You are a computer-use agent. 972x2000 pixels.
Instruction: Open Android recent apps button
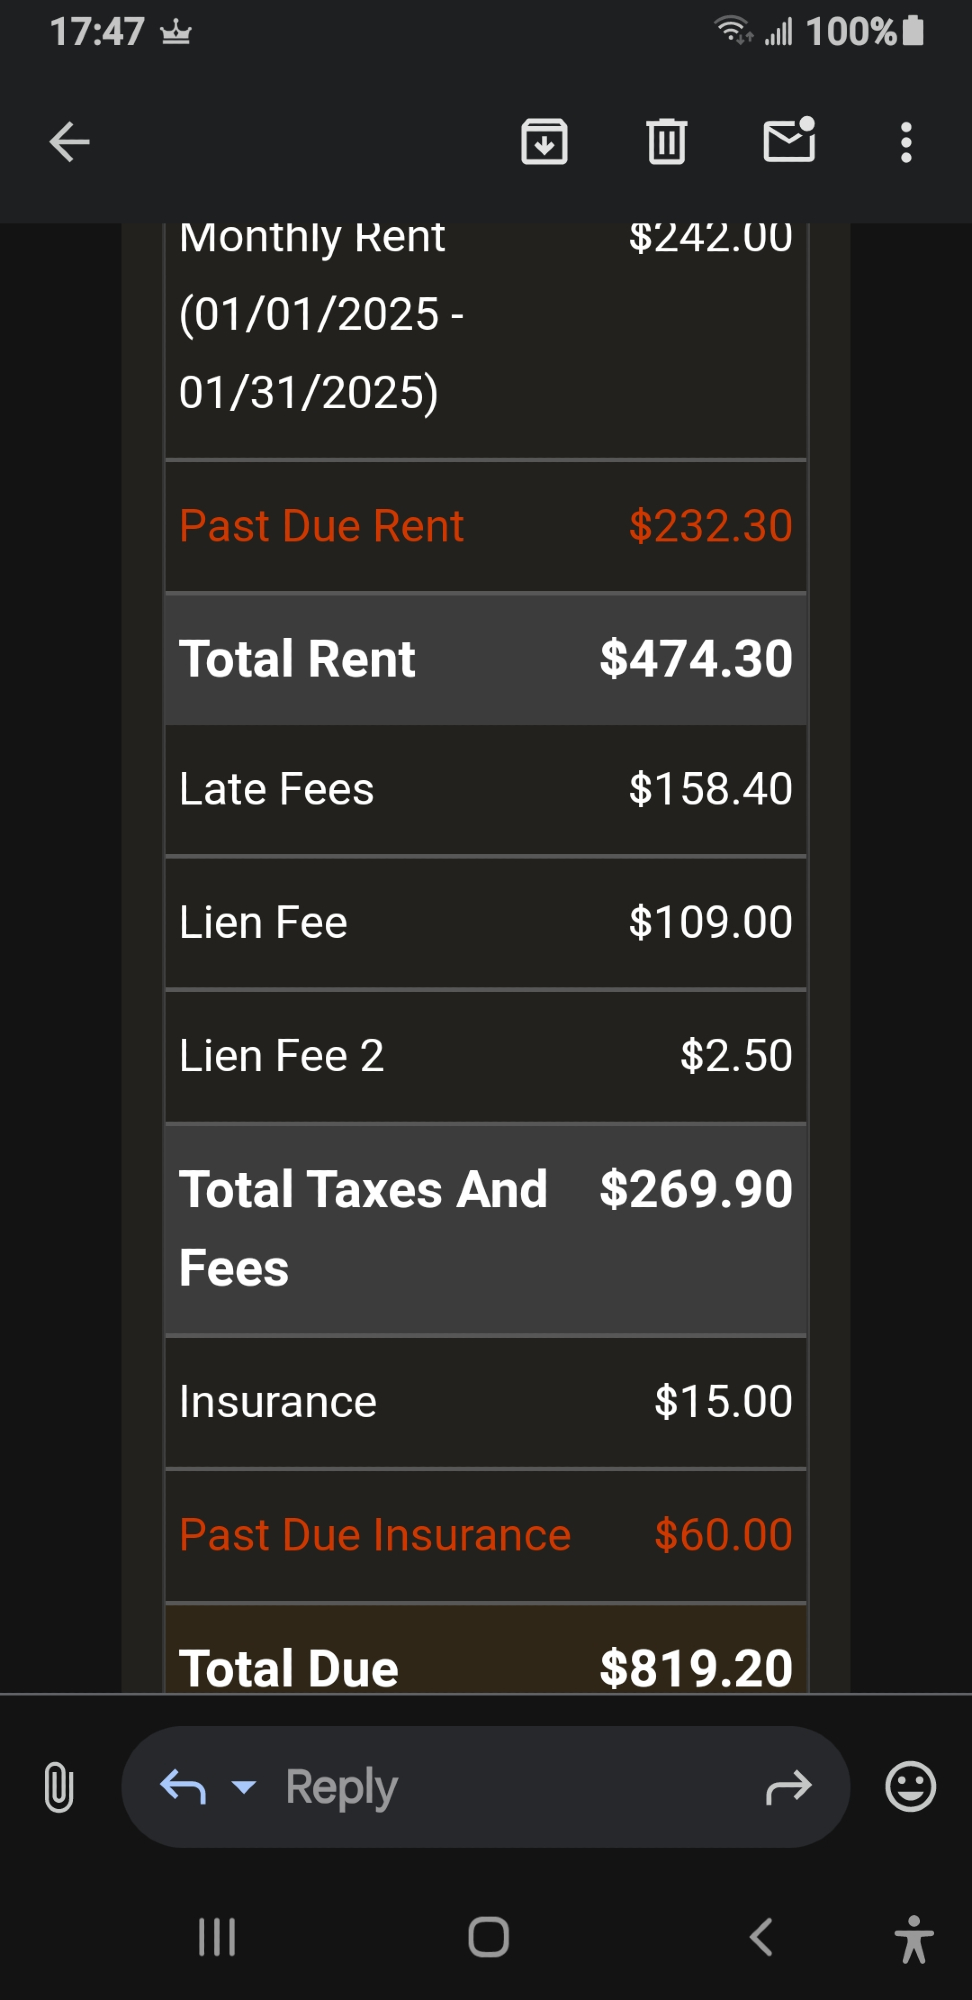[x=217, y=1937]
